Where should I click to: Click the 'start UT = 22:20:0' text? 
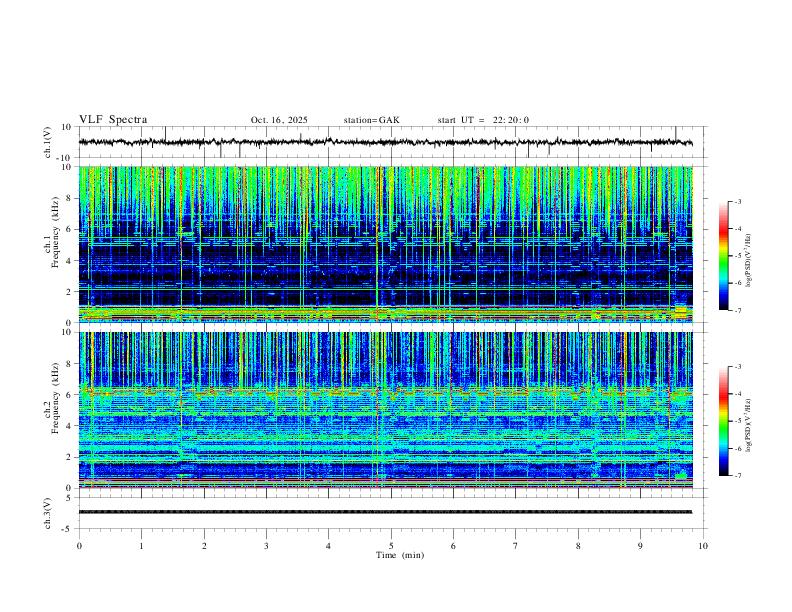click(483, 120)
